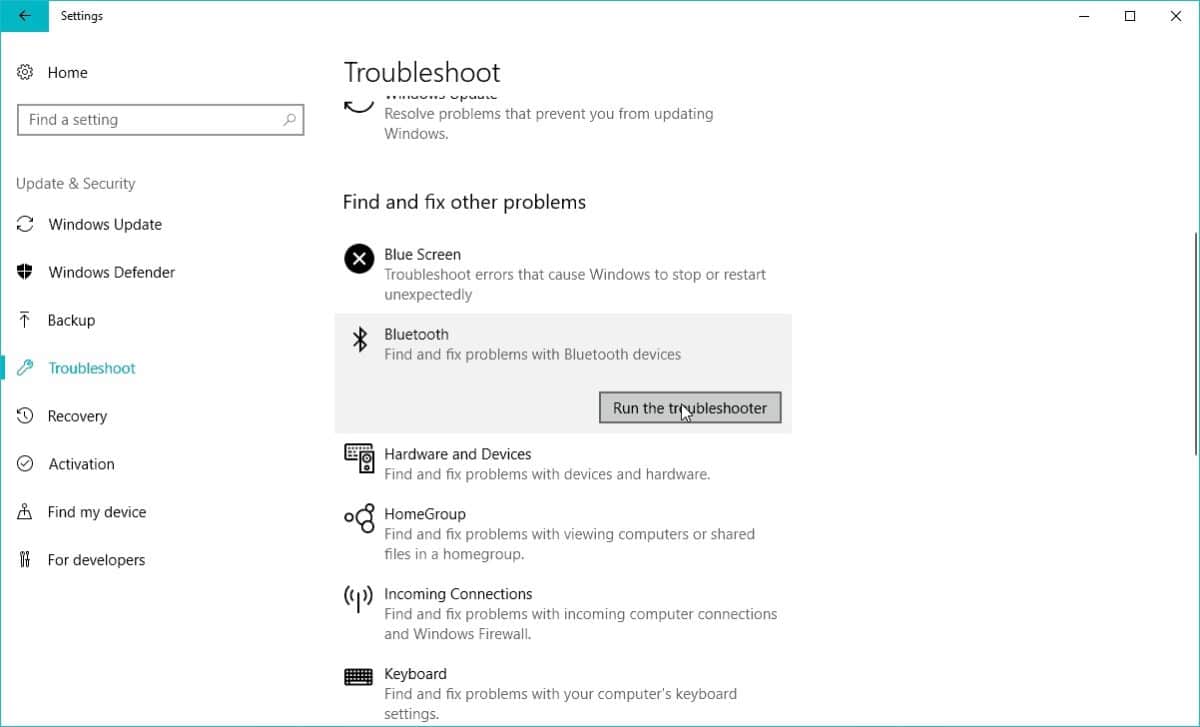Minimize the Settings window
Viewport: 1200px width, 727px height.
coord(1084,16)
